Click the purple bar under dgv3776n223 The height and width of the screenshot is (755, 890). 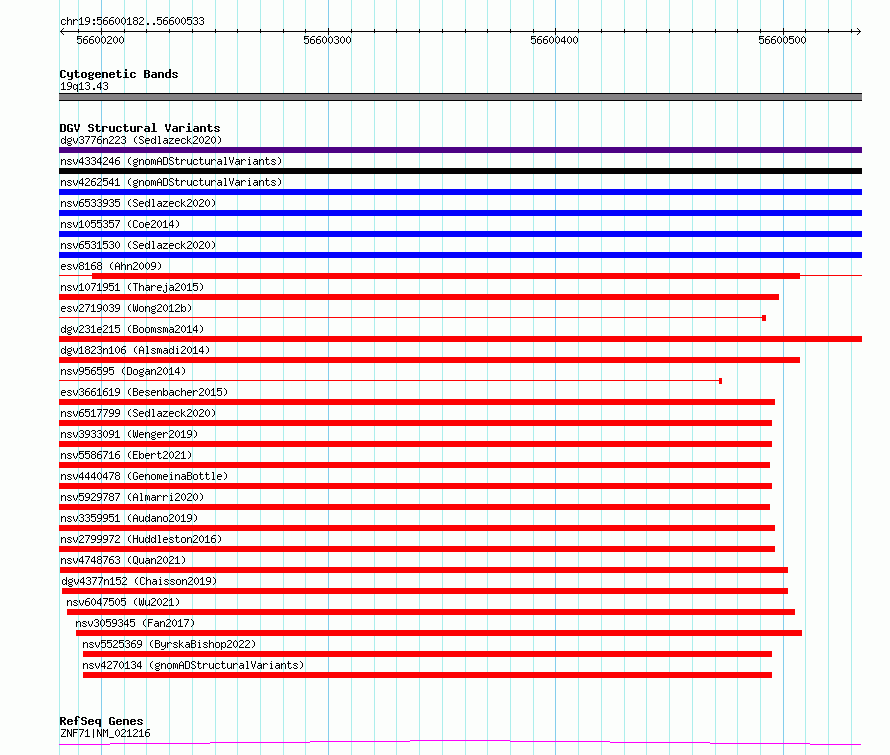460,150
